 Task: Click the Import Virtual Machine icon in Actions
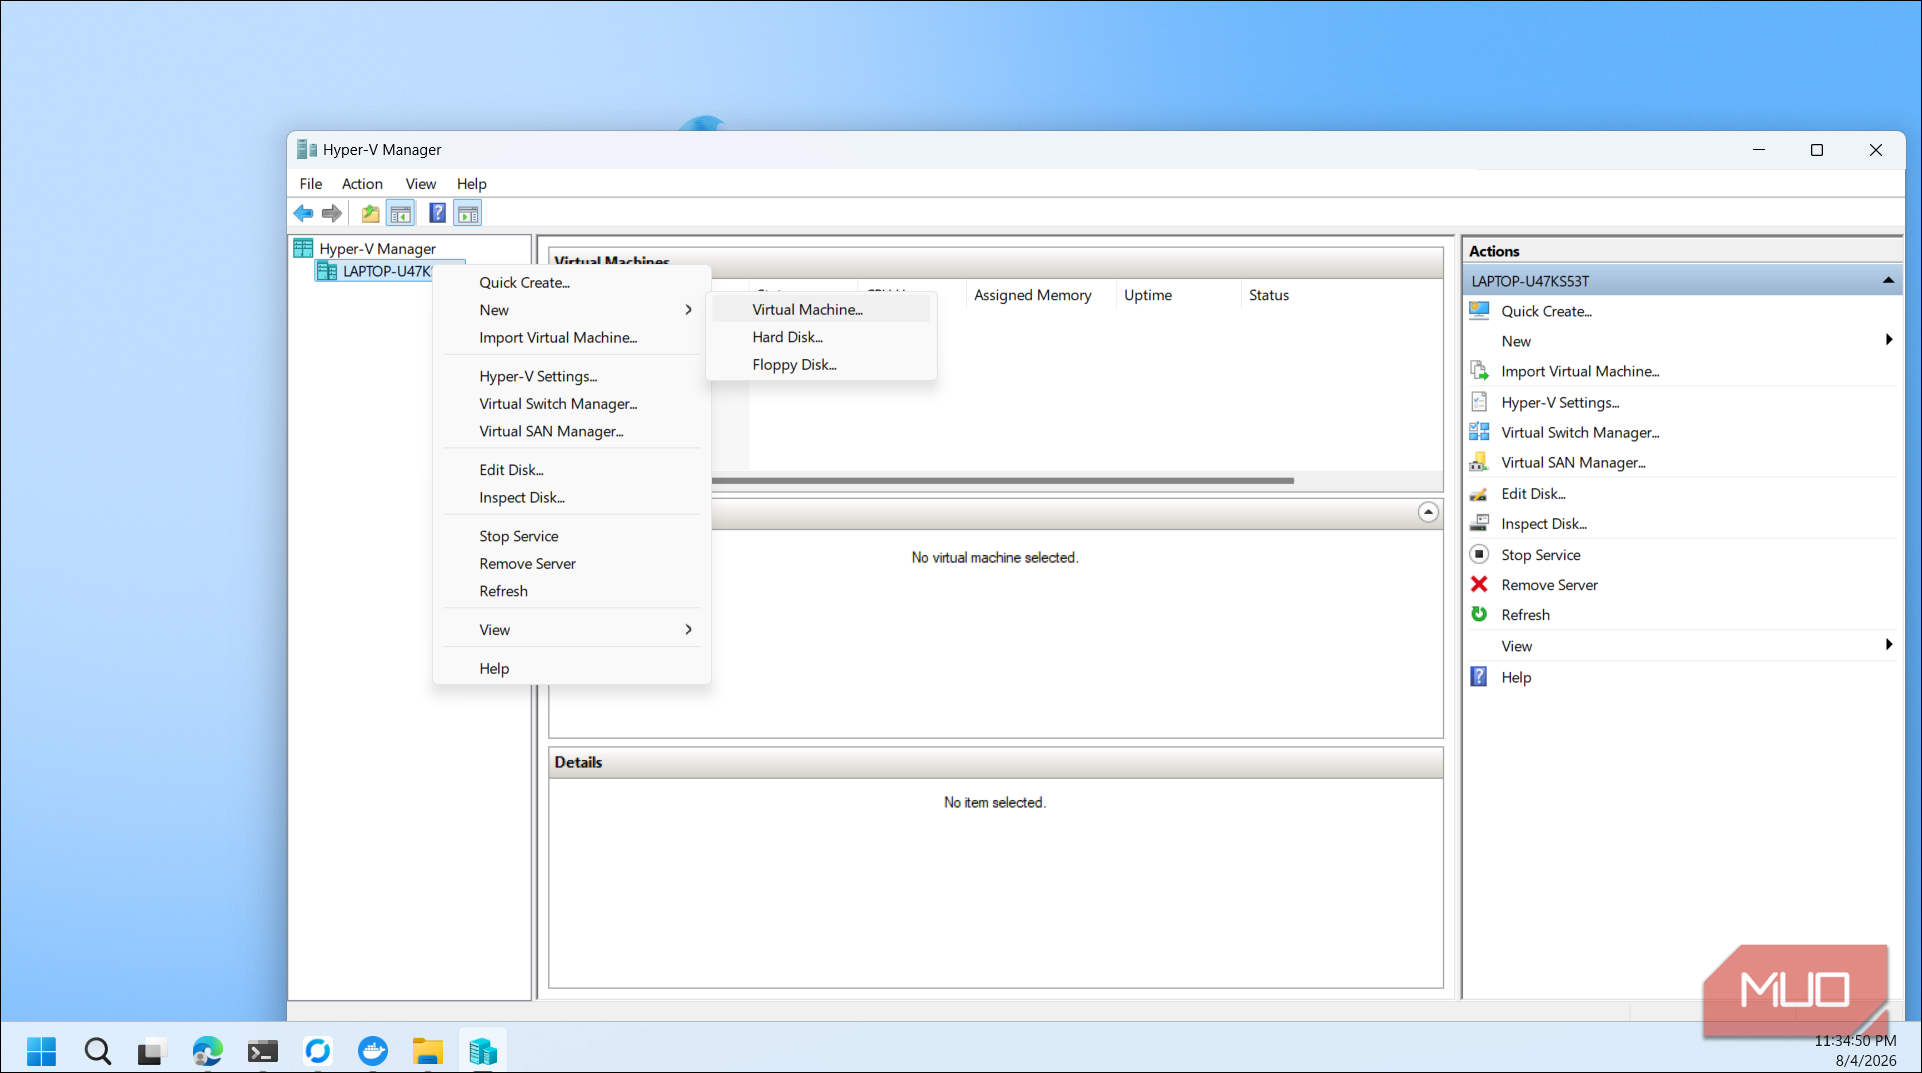click(1479, 371)
